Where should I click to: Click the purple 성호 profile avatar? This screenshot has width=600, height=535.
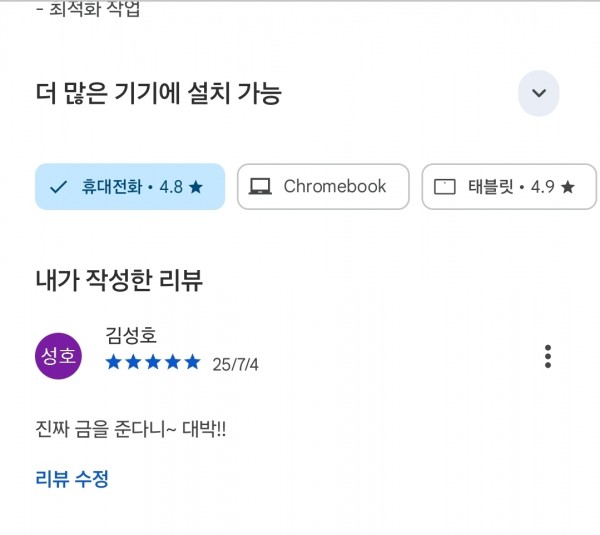58,356
